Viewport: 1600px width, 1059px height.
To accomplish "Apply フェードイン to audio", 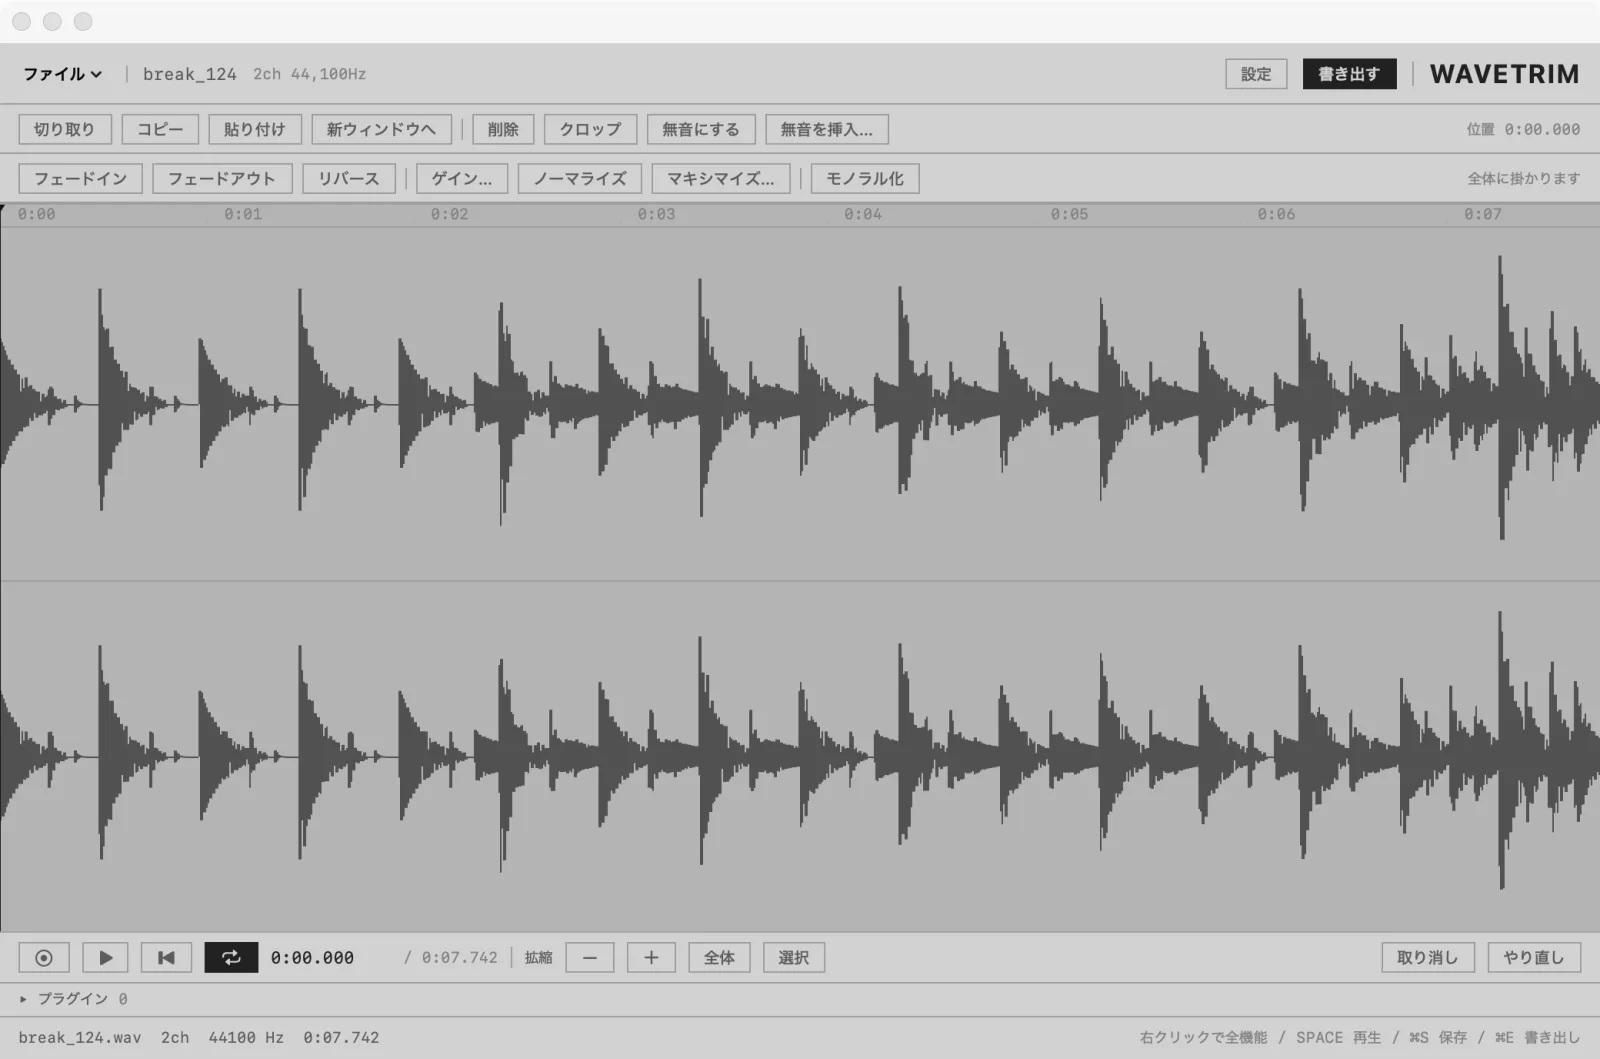I will pyautogui.click(x=81, y=179).
